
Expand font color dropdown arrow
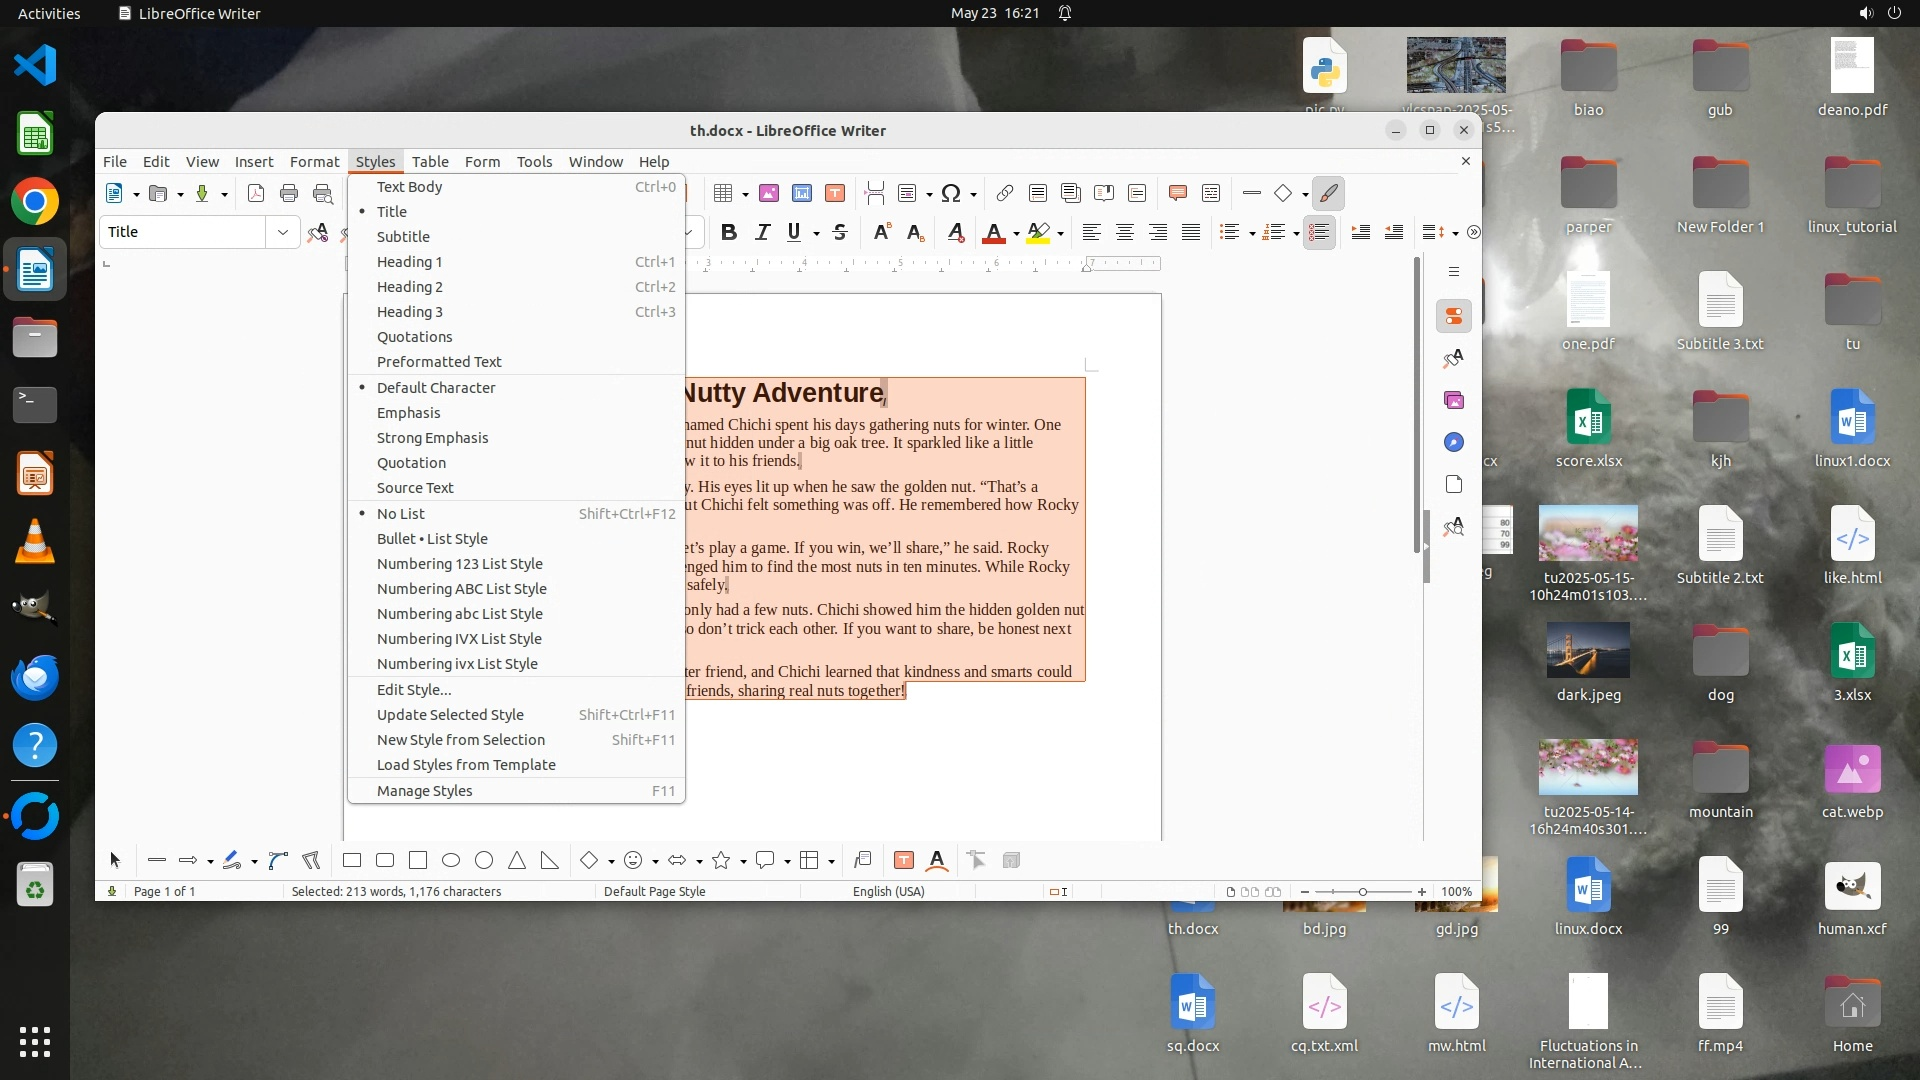pyautogui.click(x=1016, y=234)
